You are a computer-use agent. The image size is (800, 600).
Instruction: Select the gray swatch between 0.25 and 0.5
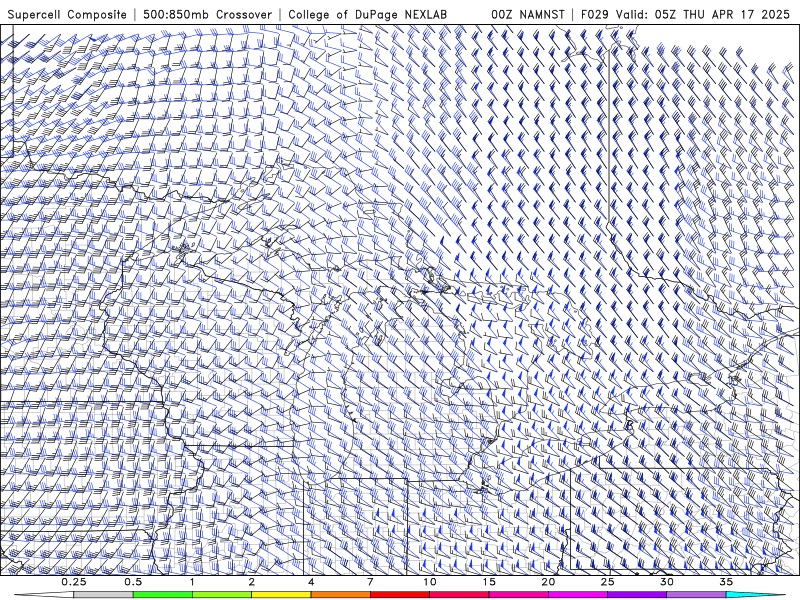[103, 595]
